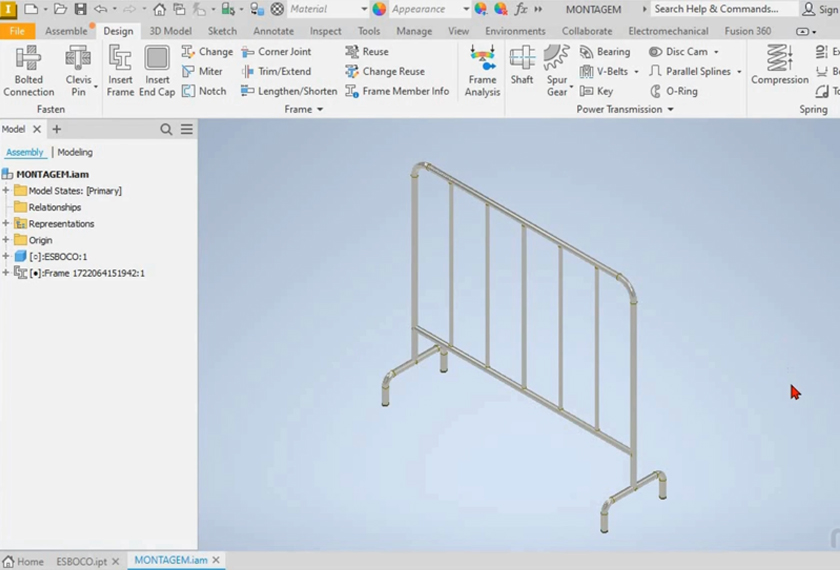This screenshot has width=840, height=570.
Task: Click the Compression spring tool
Action: pyautogui.click(x=779, y=66)
